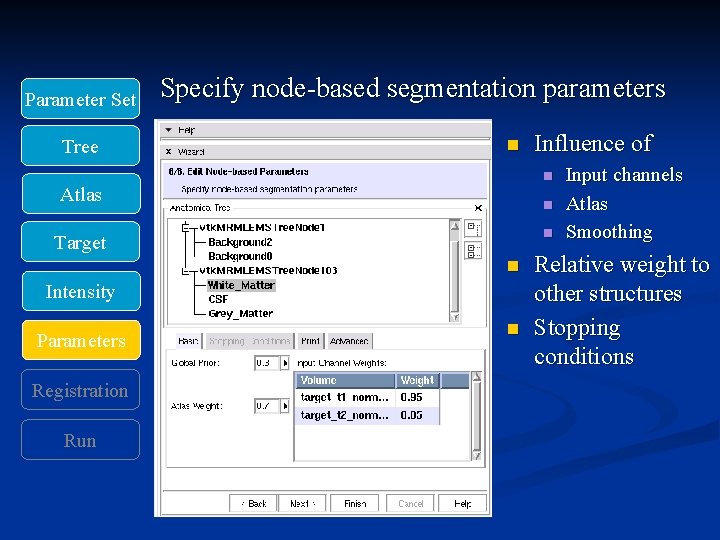The height and width of the screenshot is (540, 720).
Task: Select the Grey_Matter tree node
Action: 241,314
